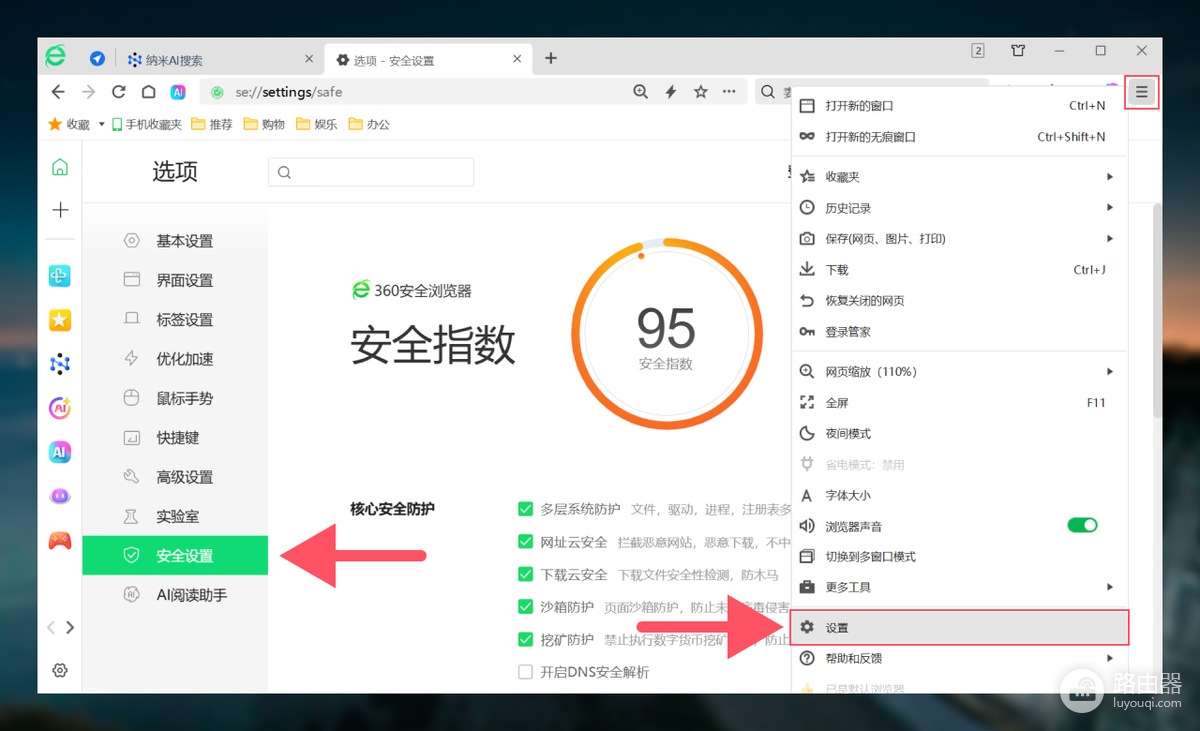The width and height of the screenshot is (1200, 731).
Task: Click the 360 browser logo icon
Action: pyautogui.click(x=56, y=57)
